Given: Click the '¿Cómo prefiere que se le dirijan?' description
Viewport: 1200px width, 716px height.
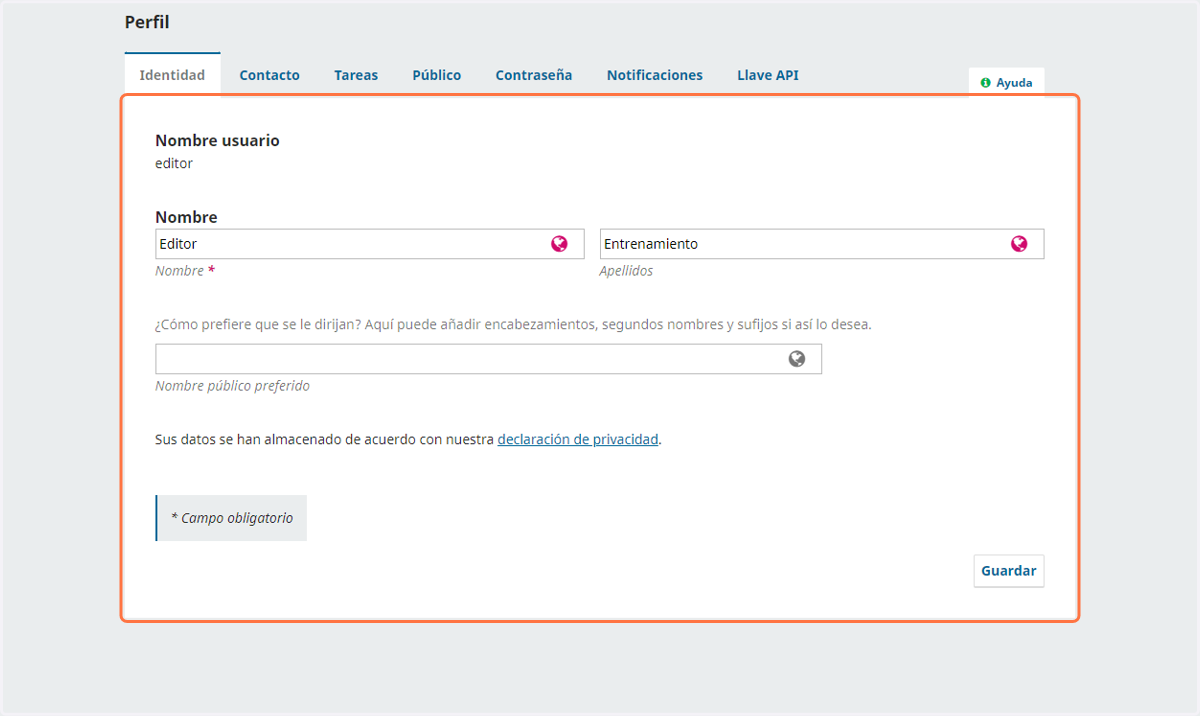Looking at the screenshot, I should [x=513, y=325].
